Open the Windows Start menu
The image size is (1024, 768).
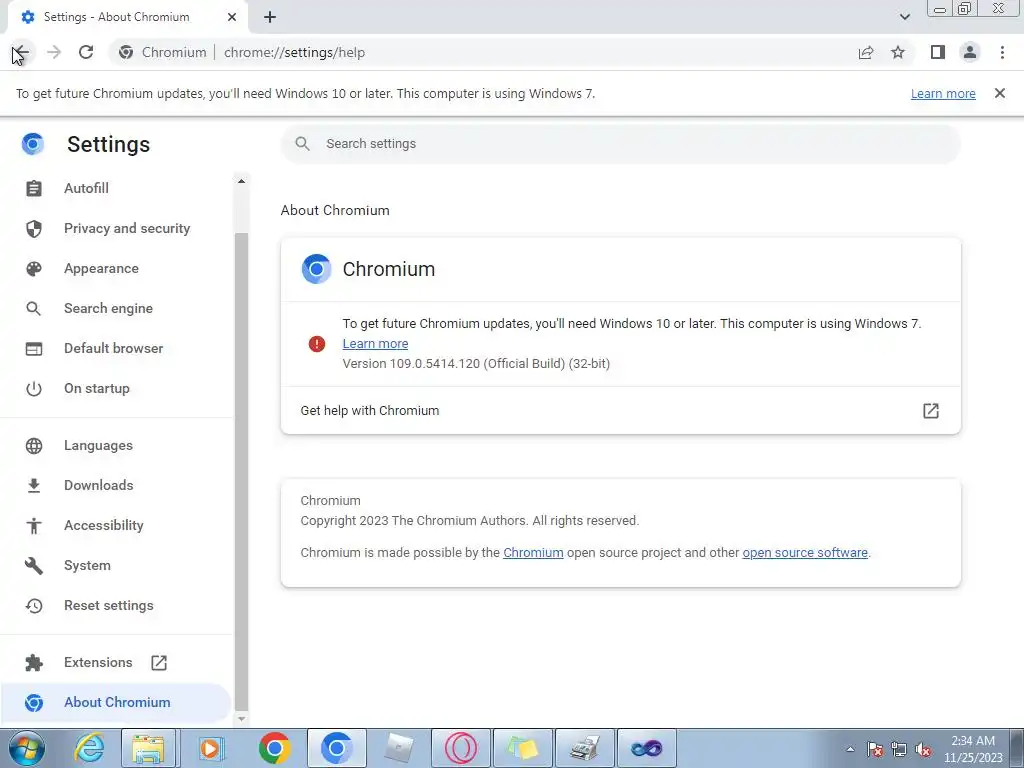point(27,748)
